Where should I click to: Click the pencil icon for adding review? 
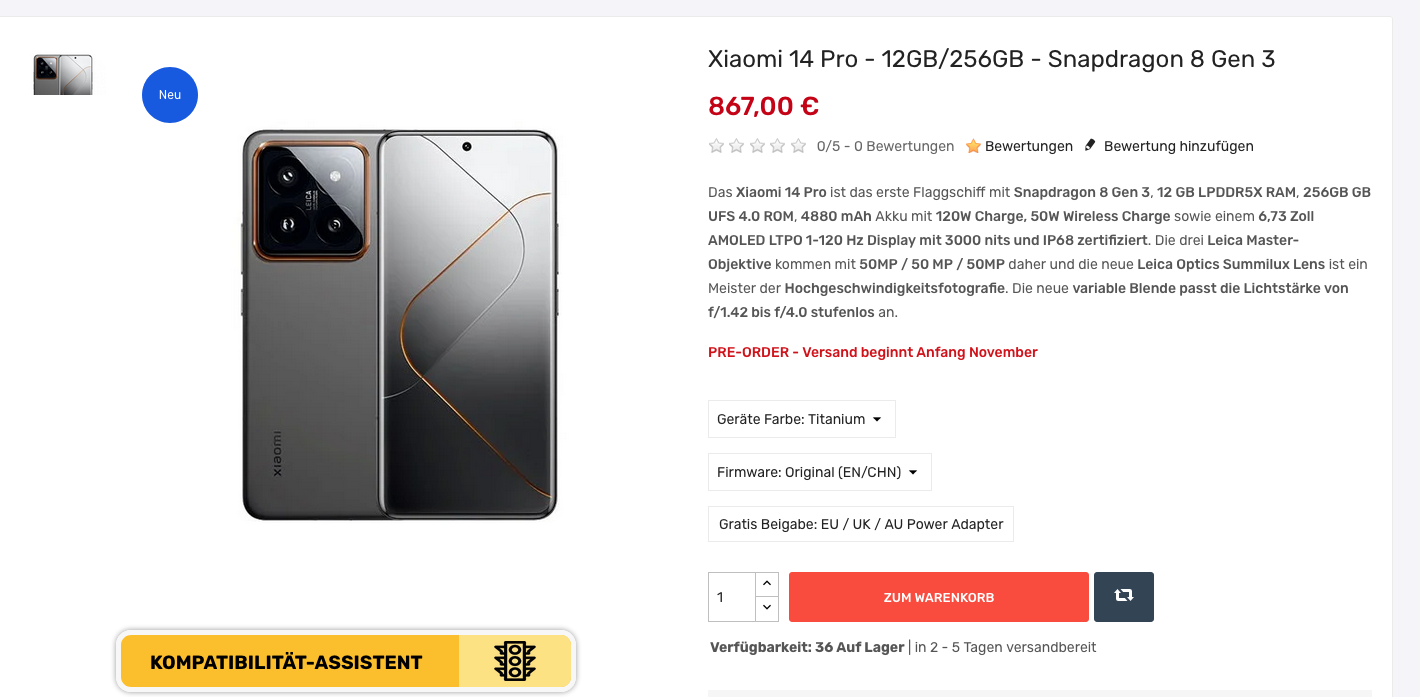(1090, 146)
